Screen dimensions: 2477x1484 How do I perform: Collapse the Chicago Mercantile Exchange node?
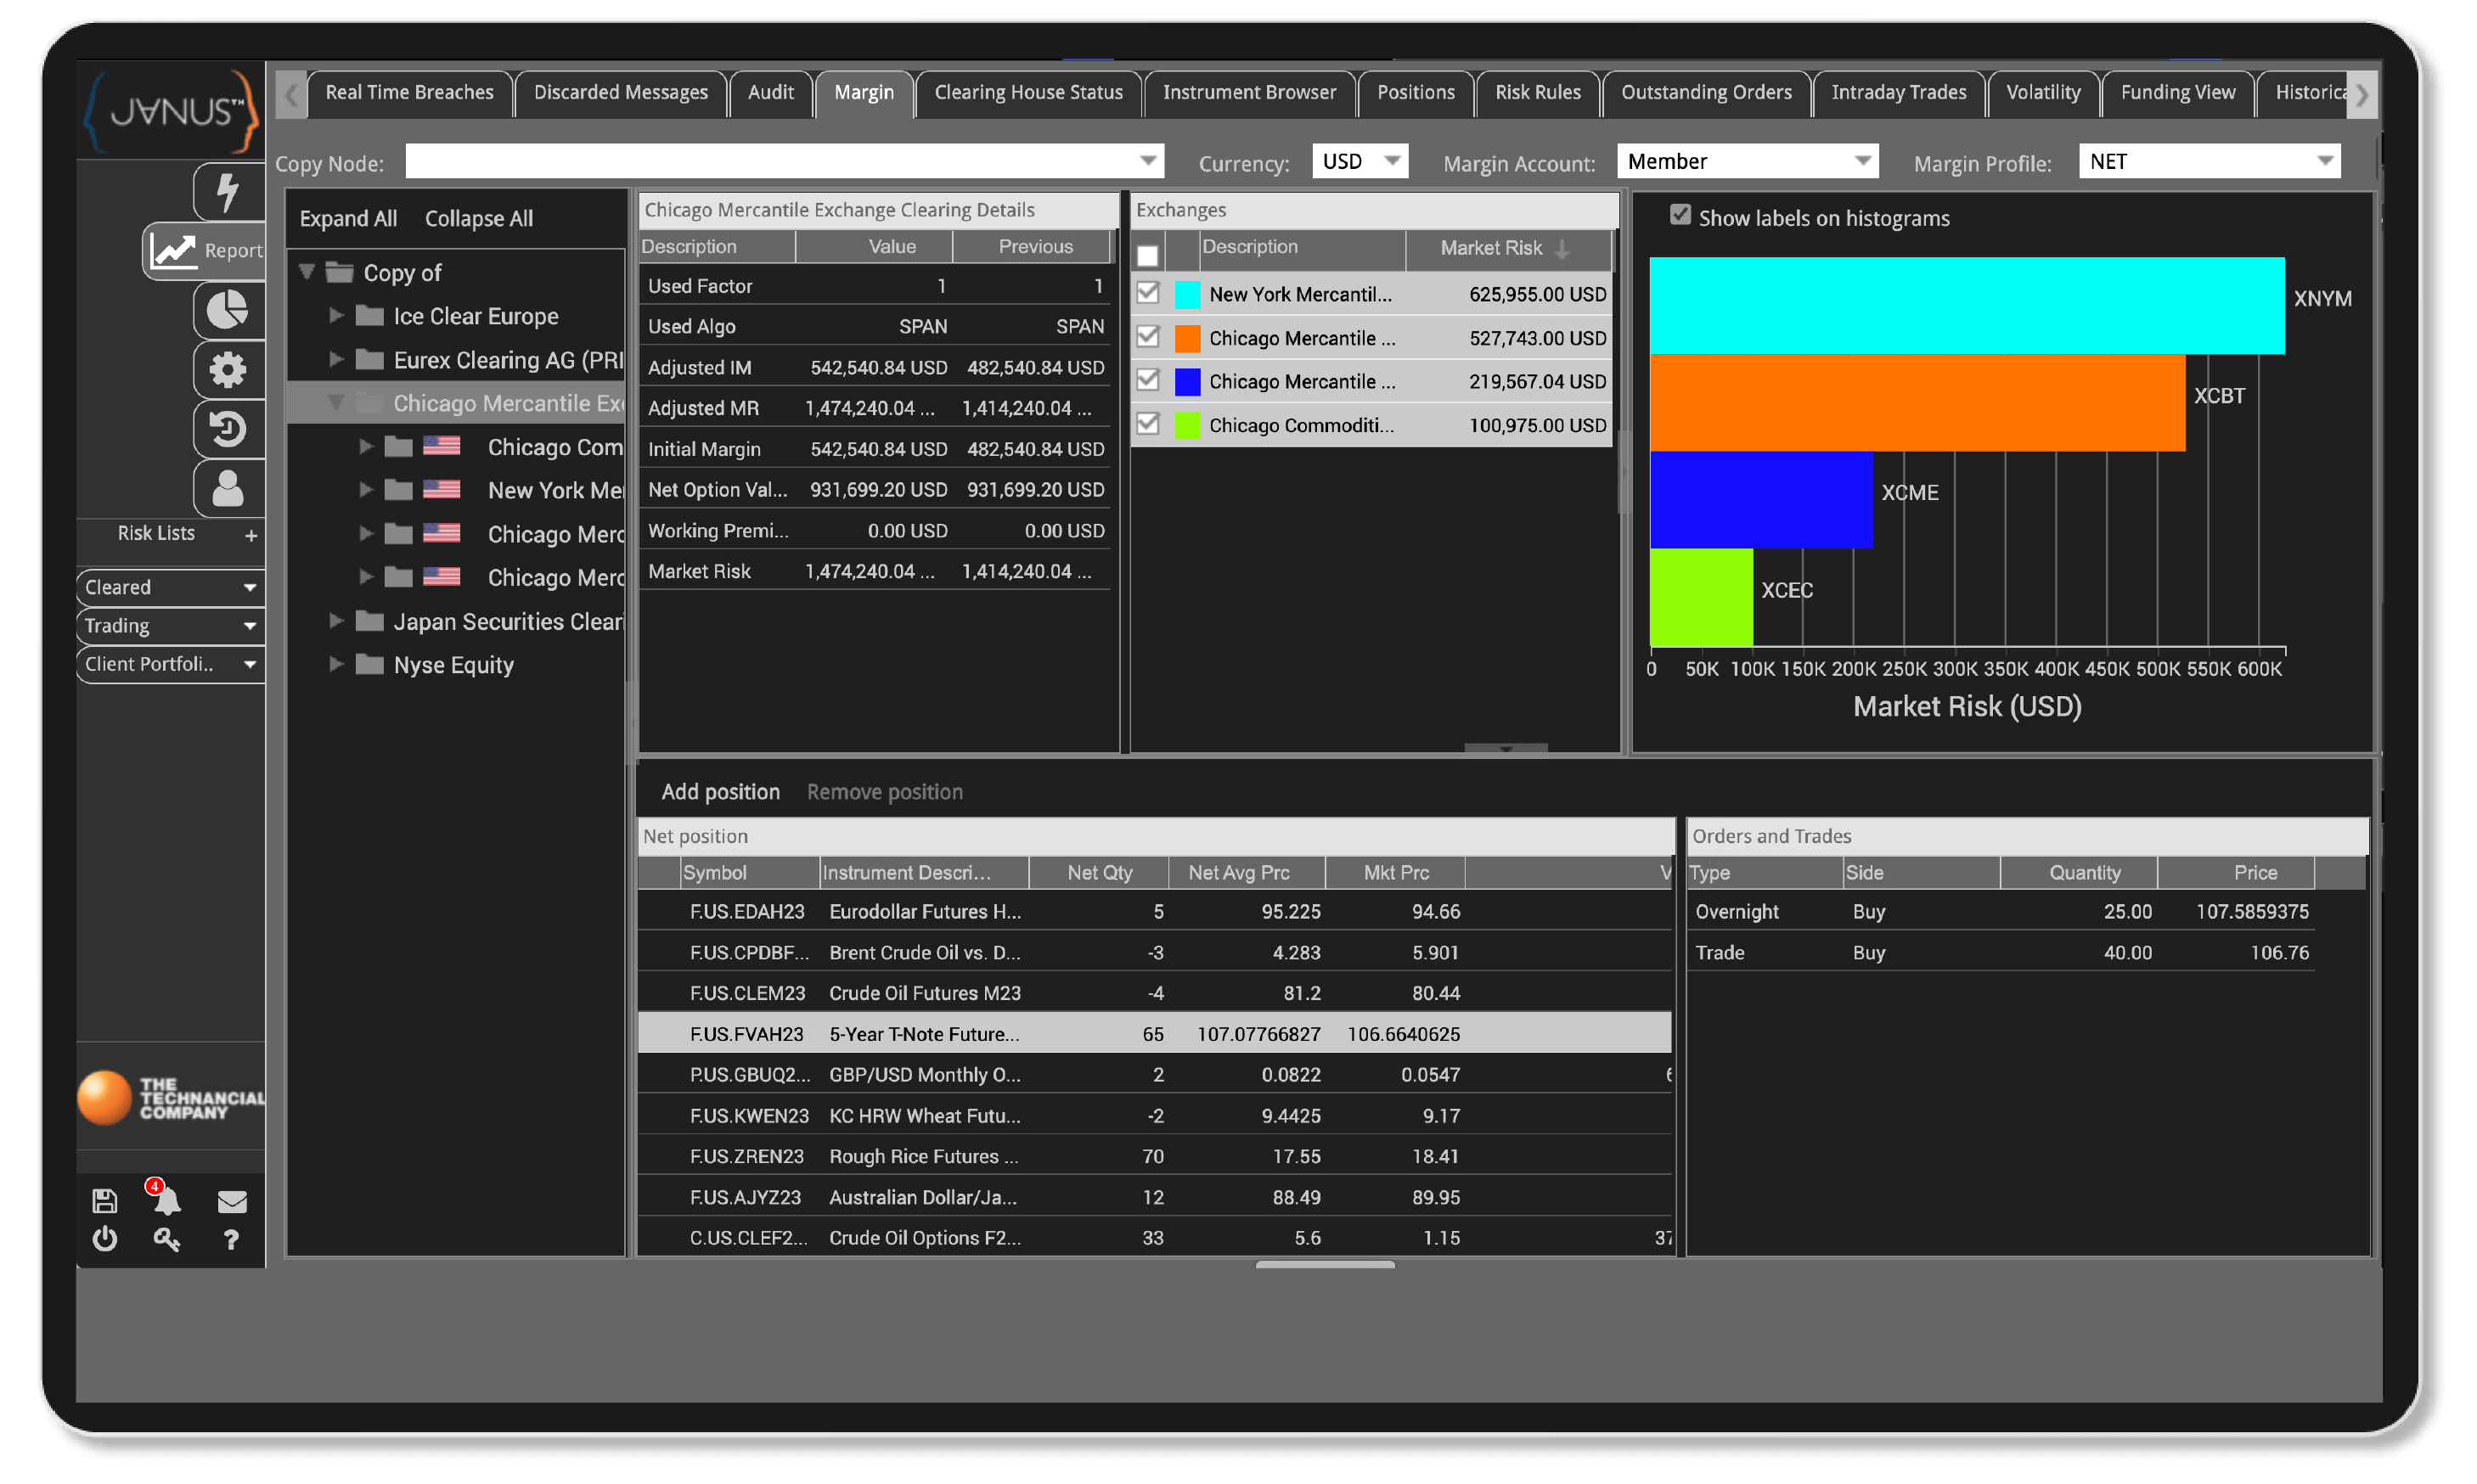pyautogui.click(x=336, y=403)
